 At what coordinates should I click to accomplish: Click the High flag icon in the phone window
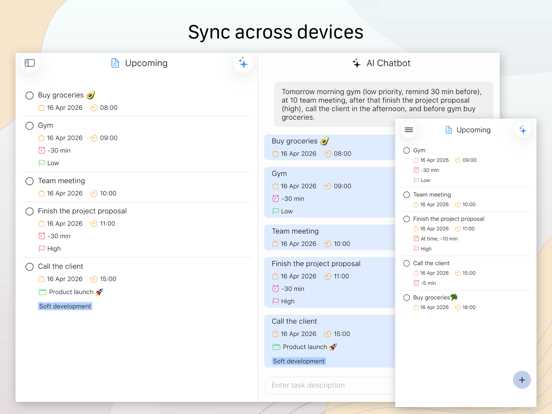416,249
